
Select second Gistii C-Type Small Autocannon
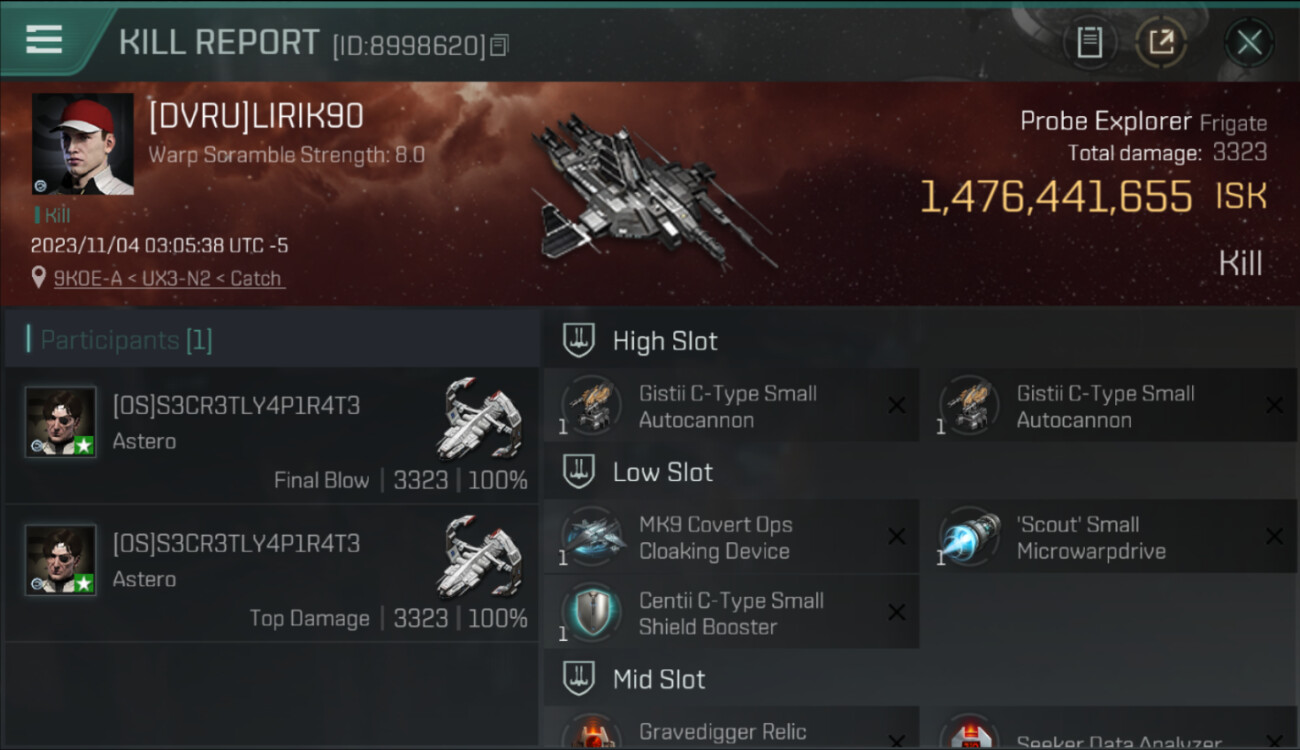[x=1109, y=405]
